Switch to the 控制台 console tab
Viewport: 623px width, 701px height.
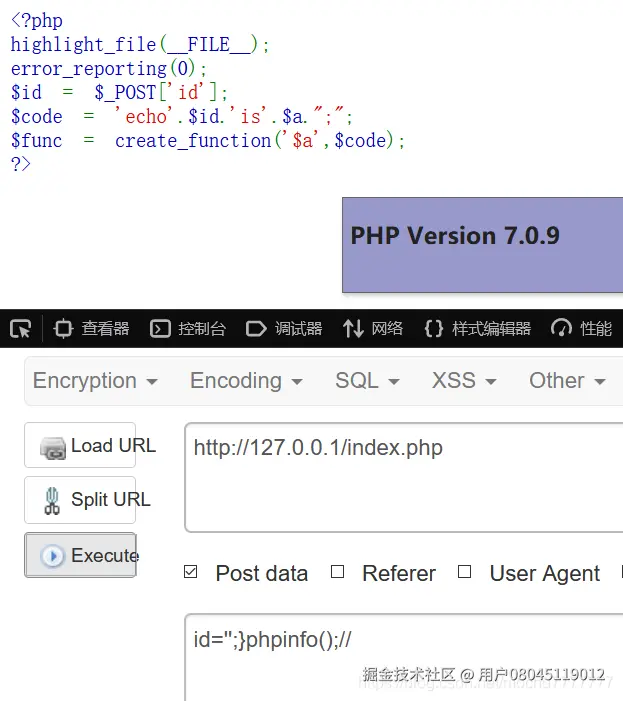[x=188, y=329]
